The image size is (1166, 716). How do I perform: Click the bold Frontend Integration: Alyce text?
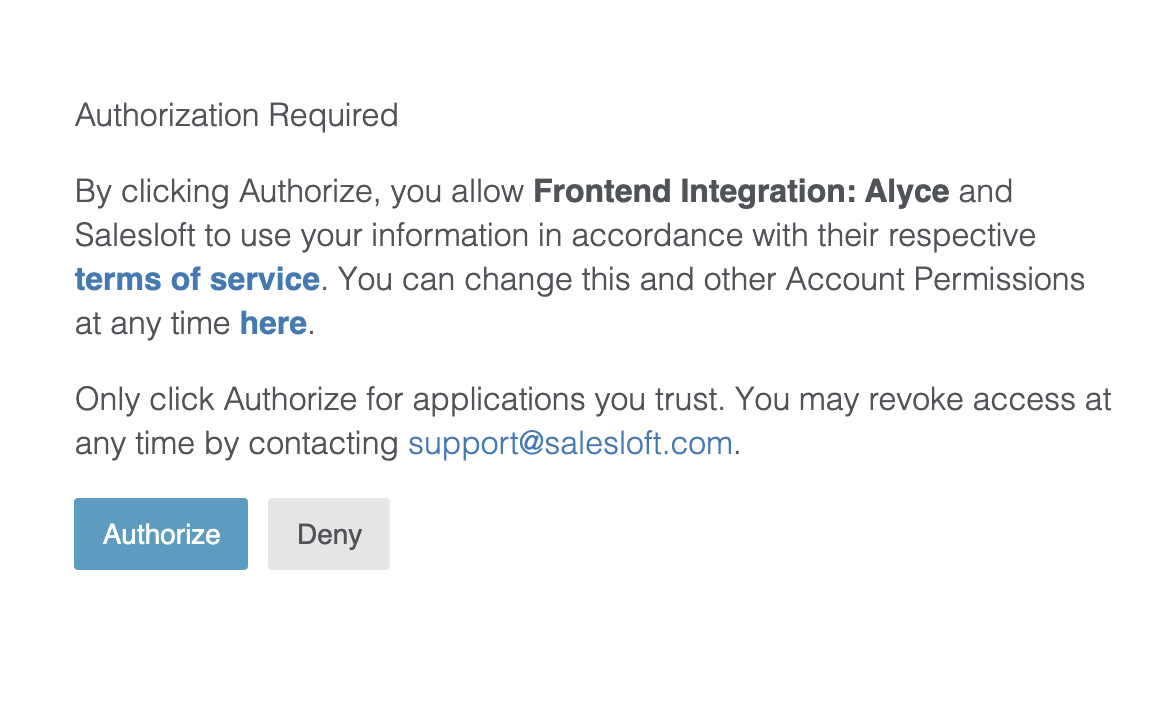pyautogui.click(x=741, y=191)
